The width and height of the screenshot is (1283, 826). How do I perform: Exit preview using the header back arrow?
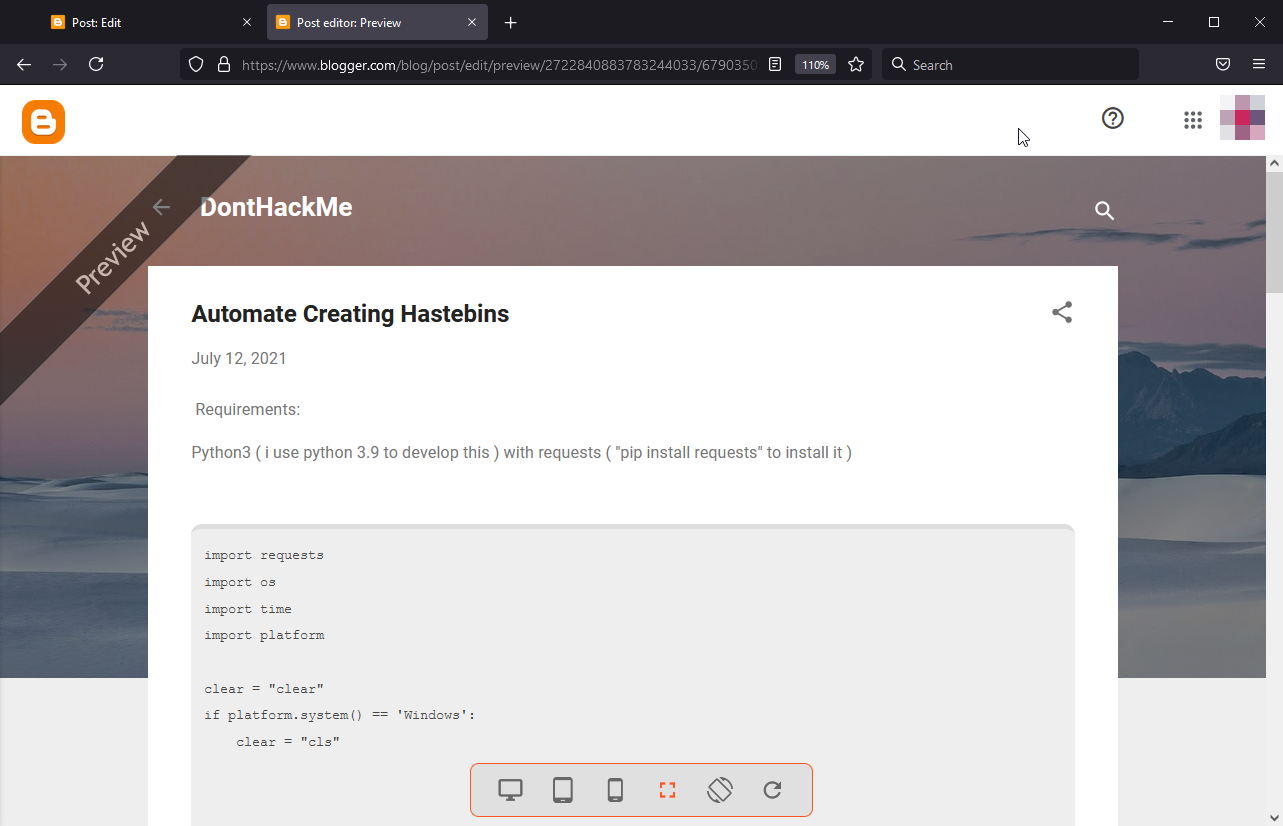tap(161, 207)
